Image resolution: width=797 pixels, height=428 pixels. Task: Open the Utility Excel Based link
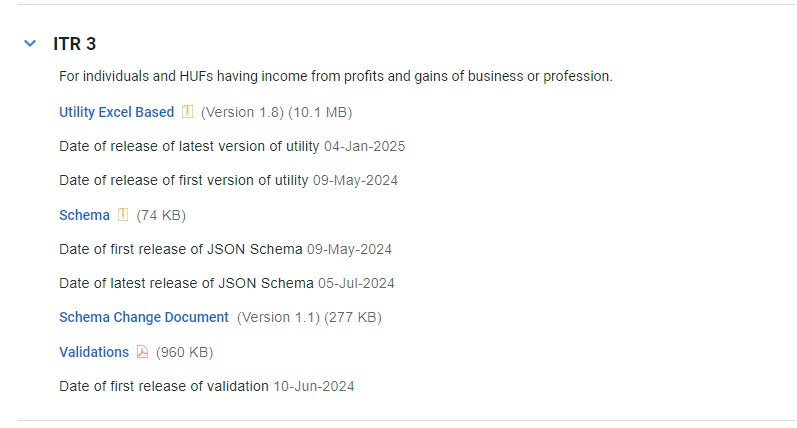point(116,112)
